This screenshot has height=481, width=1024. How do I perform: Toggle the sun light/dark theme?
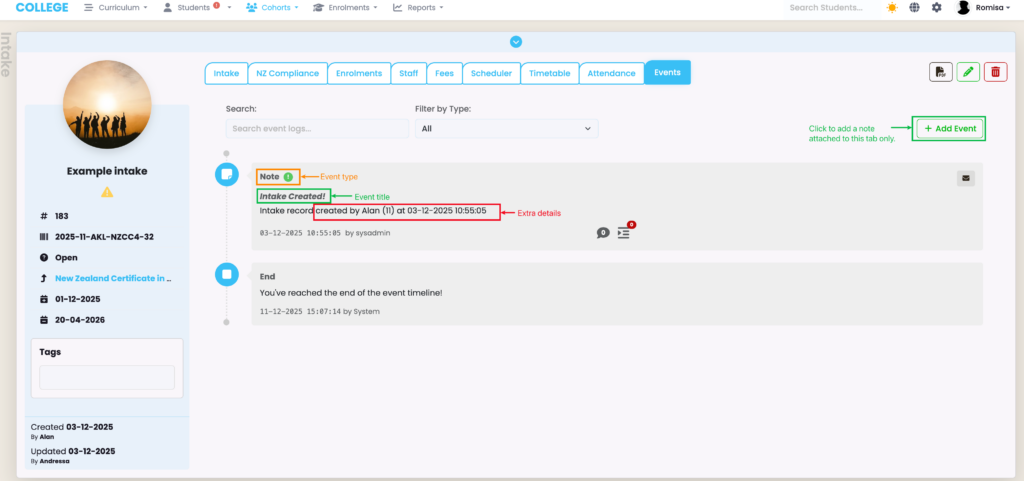pyautogui.click(x=891, y=8)
